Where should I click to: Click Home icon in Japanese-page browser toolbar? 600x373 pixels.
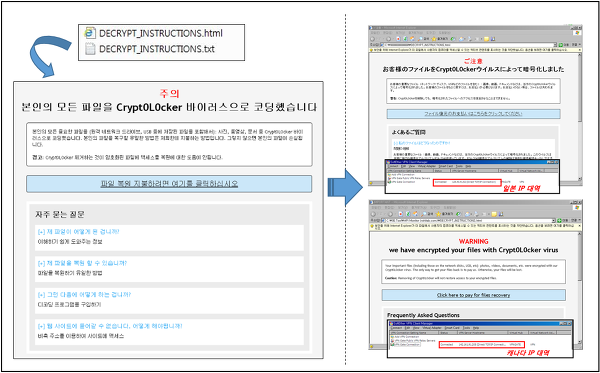(x=412, y=39)
